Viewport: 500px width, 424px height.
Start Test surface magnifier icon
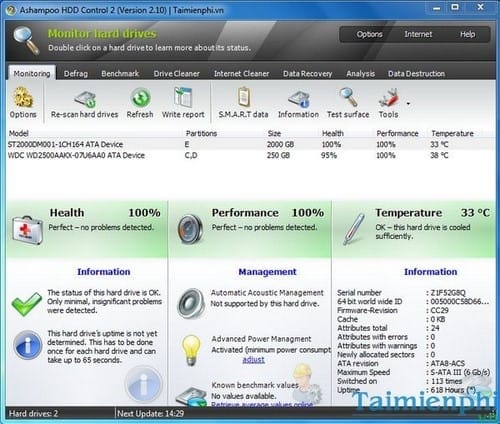[x=348, y=97]
